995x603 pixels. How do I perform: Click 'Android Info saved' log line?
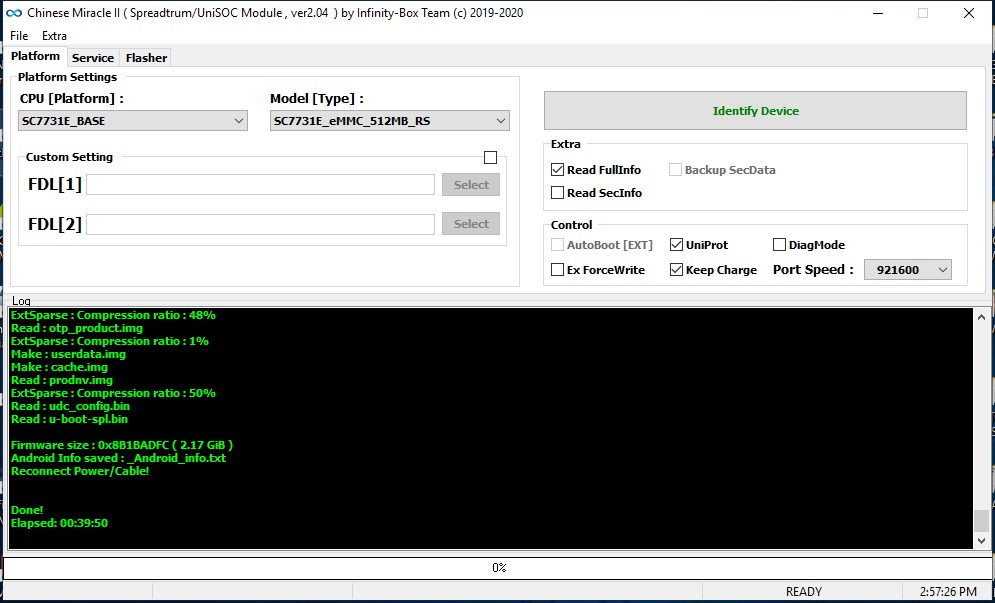click(x=119, y=458)
